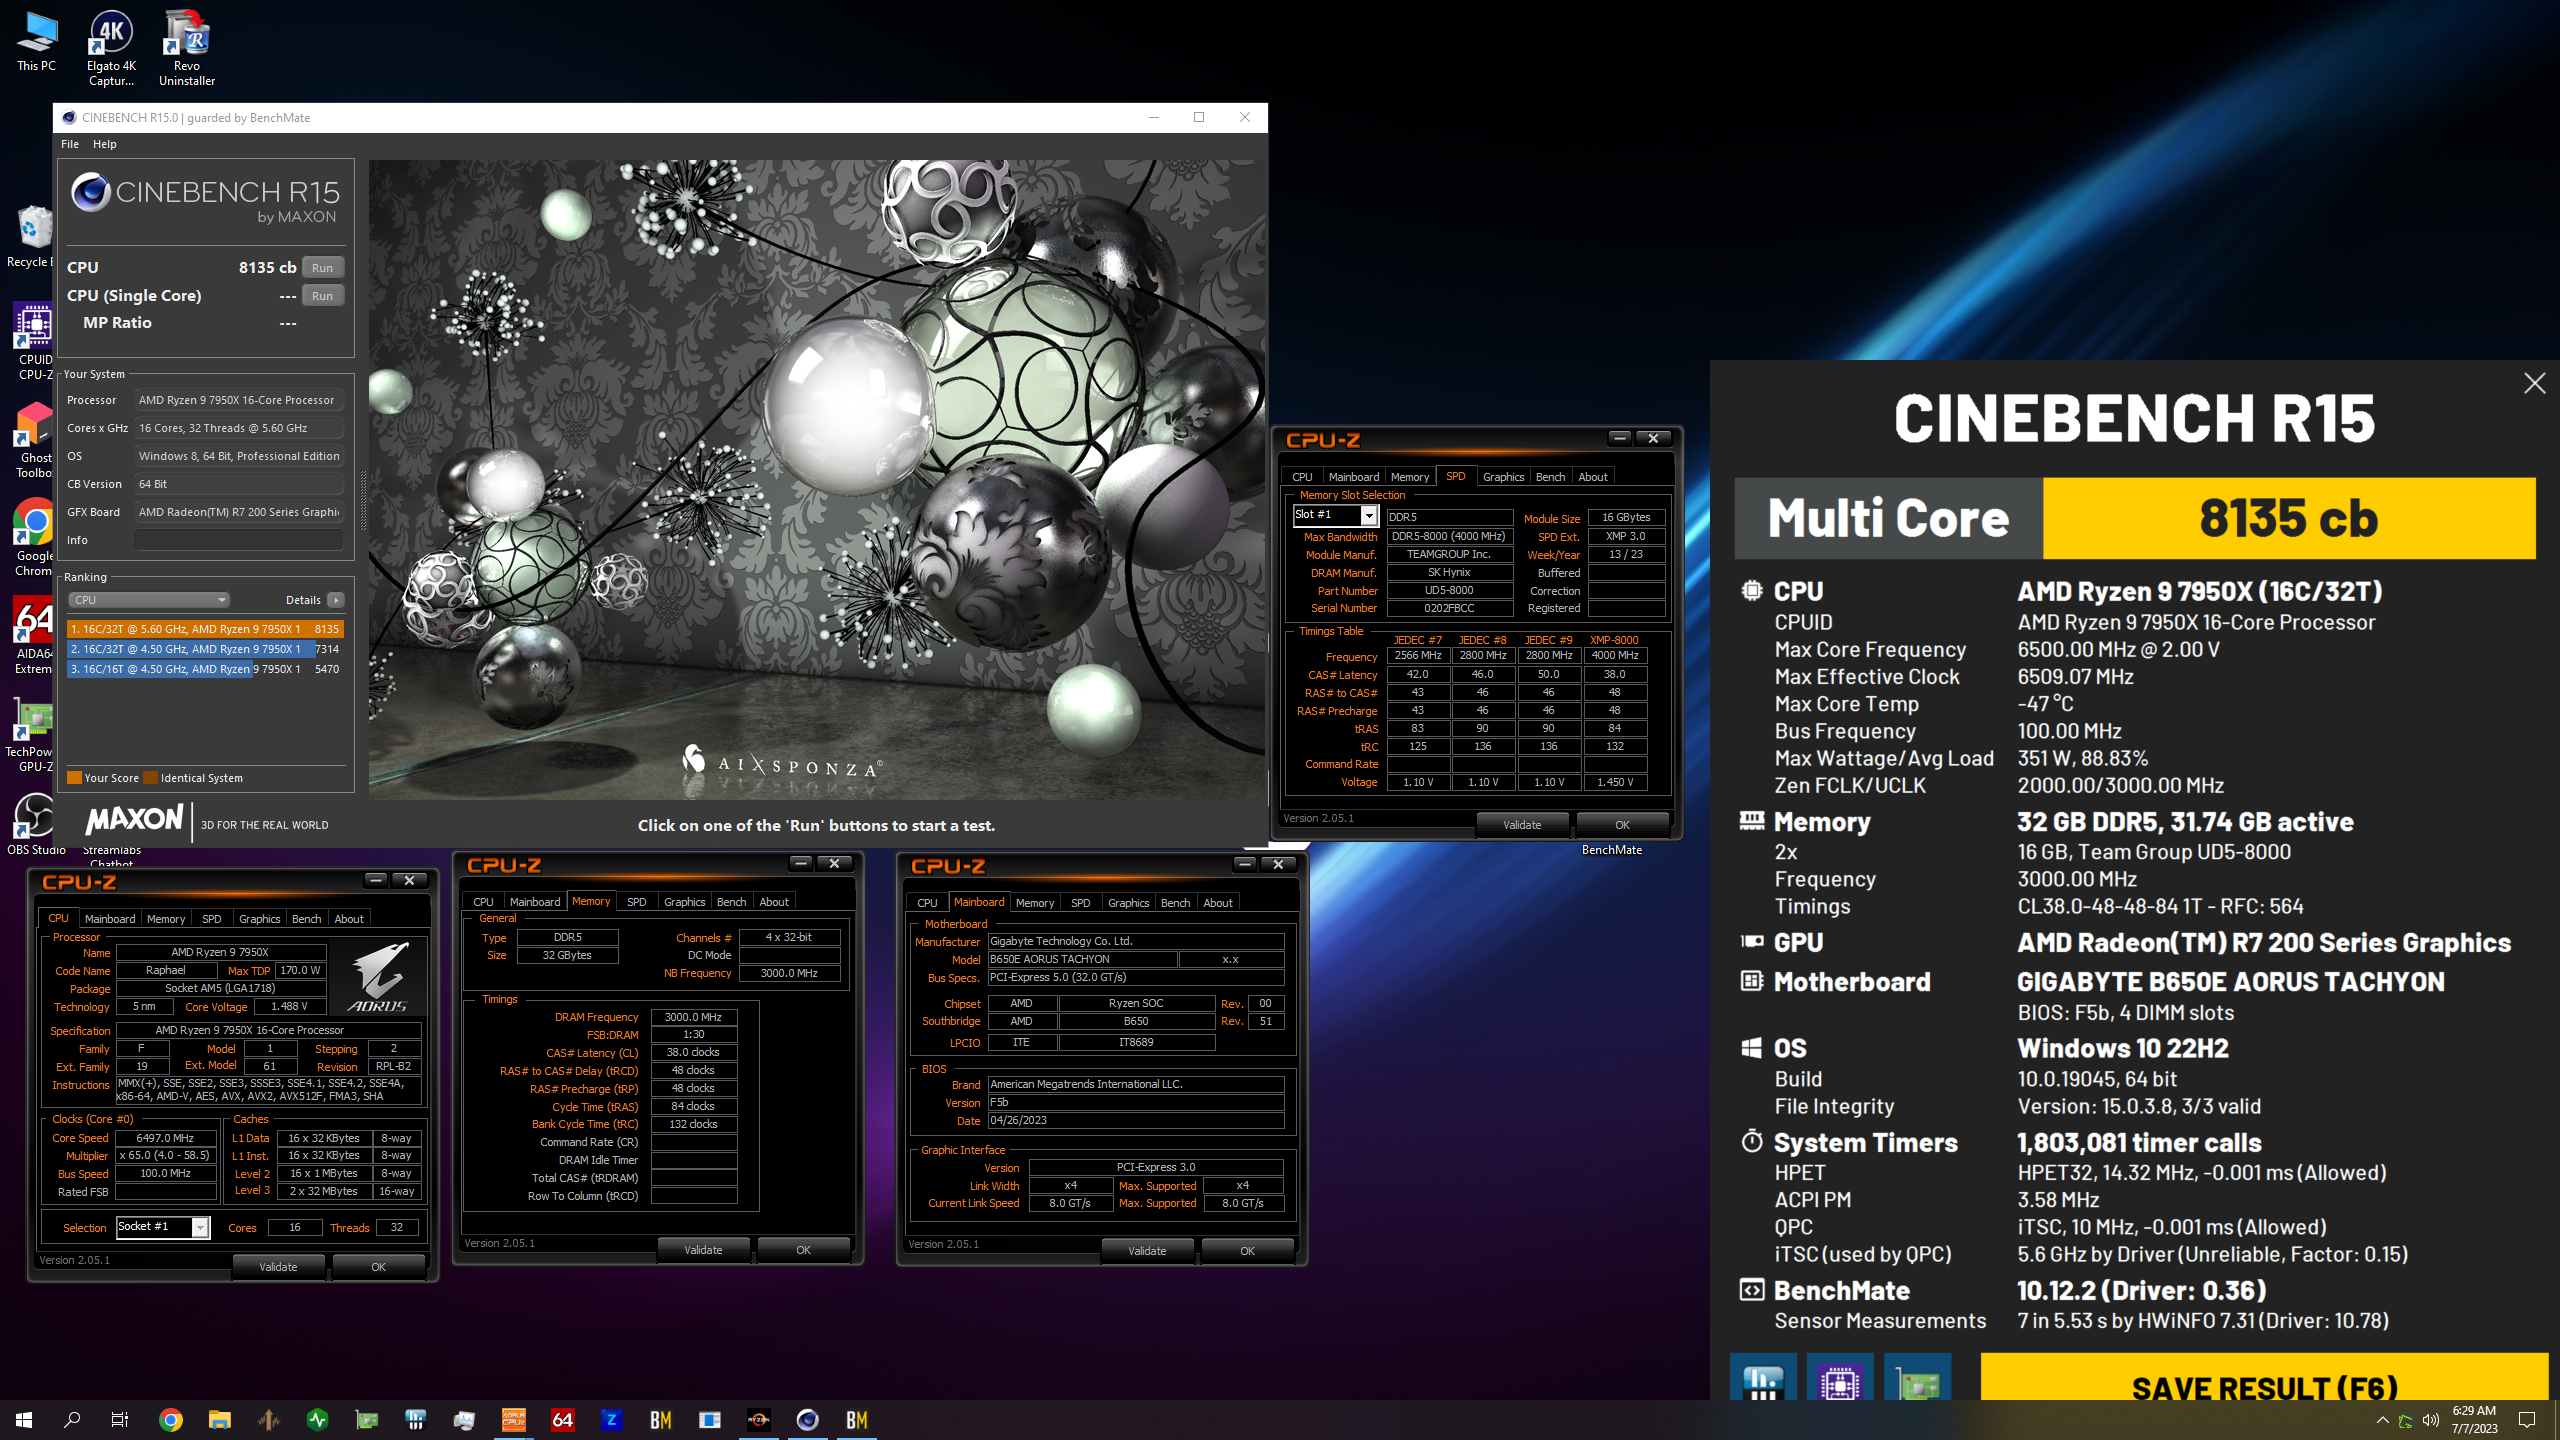Viewport: 2560px width, 1440px height.
Task: Open File Explorer from taskbar
Action: (220, 1420)
